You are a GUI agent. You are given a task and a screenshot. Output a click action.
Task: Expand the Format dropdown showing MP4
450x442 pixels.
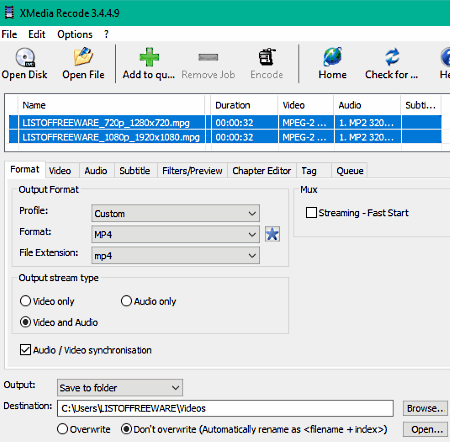click(x=175, y=234)
